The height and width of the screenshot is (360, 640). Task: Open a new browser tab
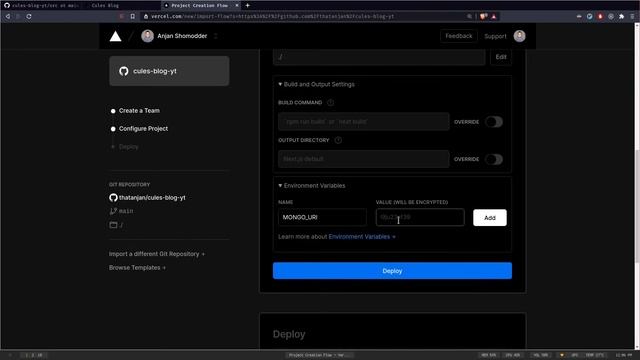pos(247,5)
